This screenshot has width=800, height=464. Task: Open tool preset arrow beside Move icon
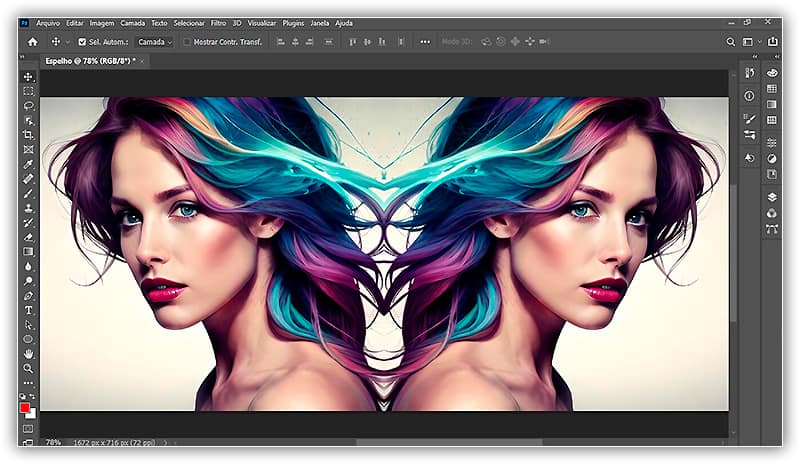point(67,42)
